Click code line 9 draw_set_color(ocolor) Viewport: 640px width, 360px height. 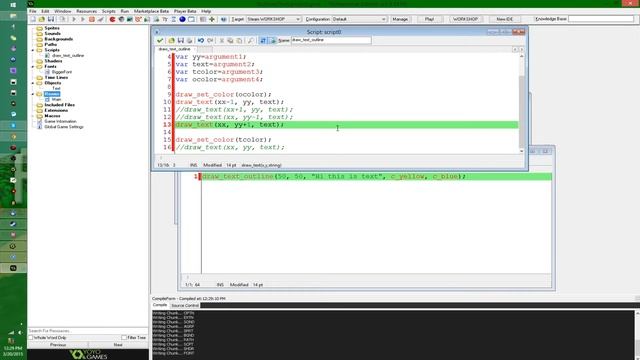tap(223, 95)
